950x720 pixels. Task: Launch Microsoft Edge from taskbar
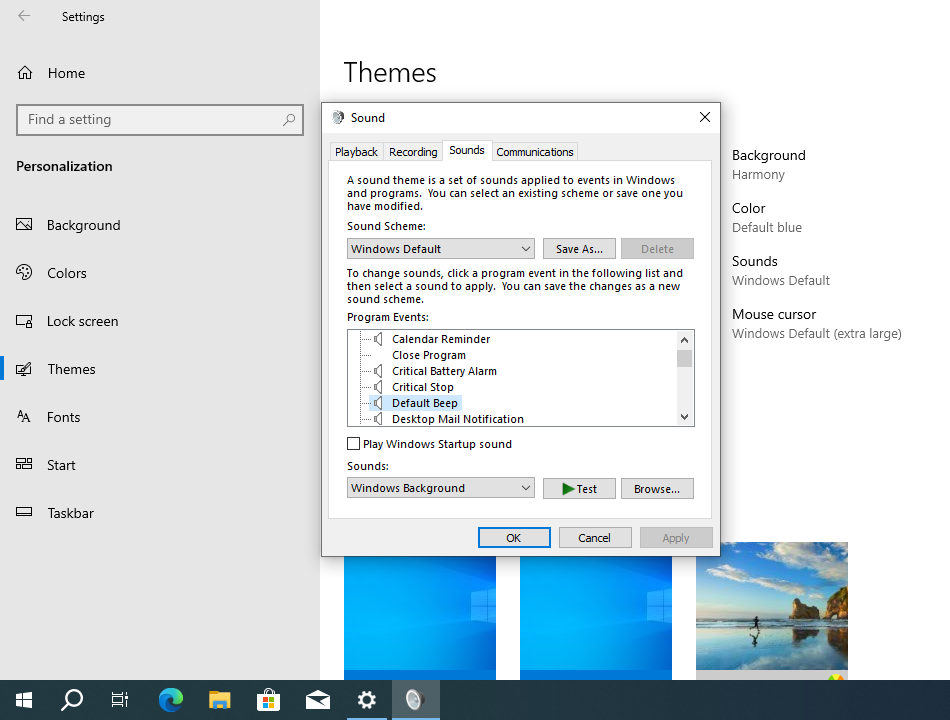tap(171, 700)
